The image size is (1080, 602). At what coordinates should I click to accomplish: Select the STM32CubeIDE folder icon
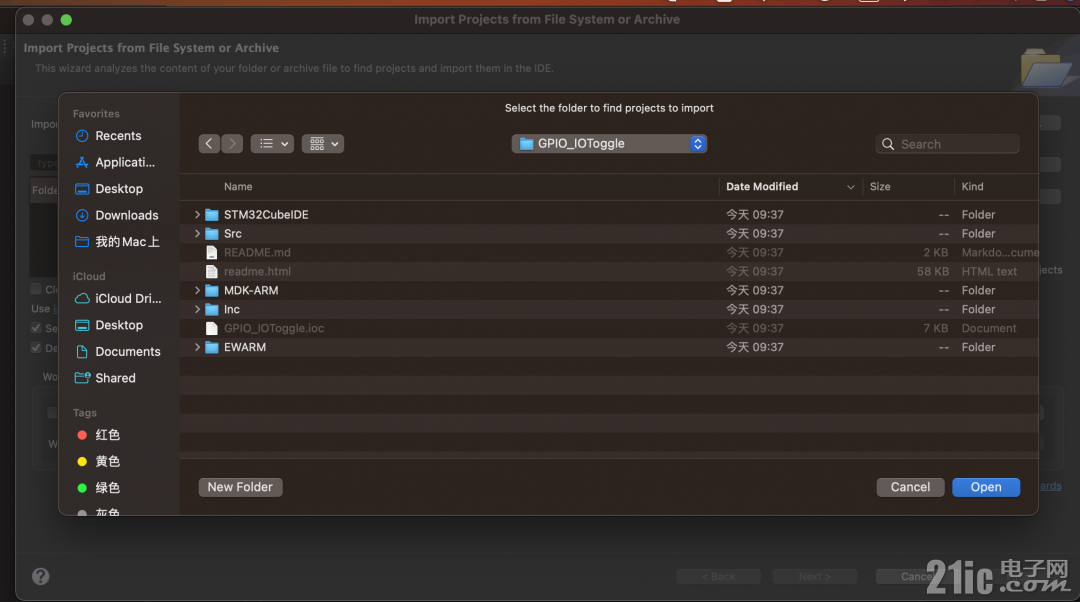pyautogui.click(x=212, y=215)
